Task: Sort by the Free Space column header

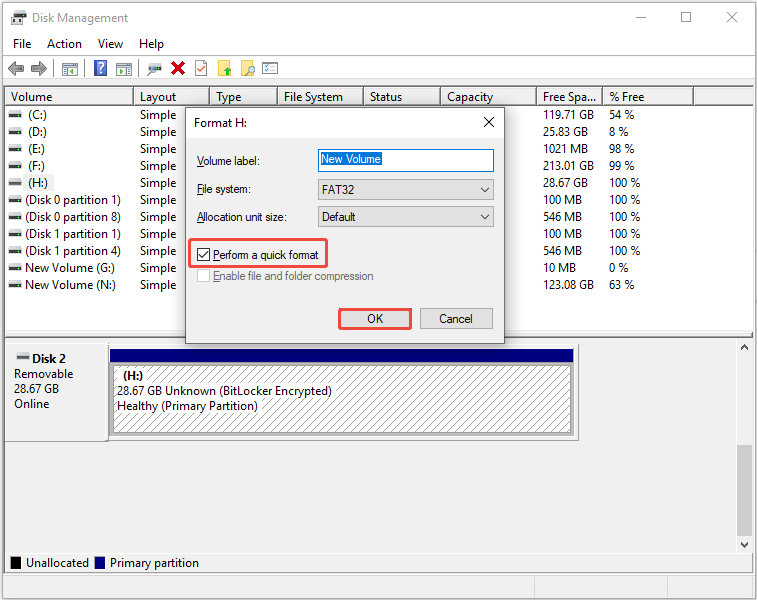Action: point(570,97)
